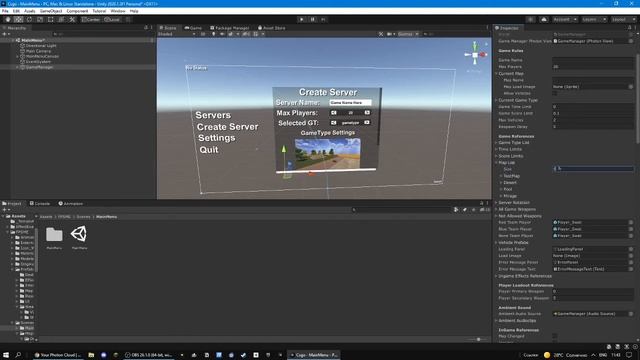Open Windows Start menu
Viewport: 640px width, 360px height.
point(6,355)
